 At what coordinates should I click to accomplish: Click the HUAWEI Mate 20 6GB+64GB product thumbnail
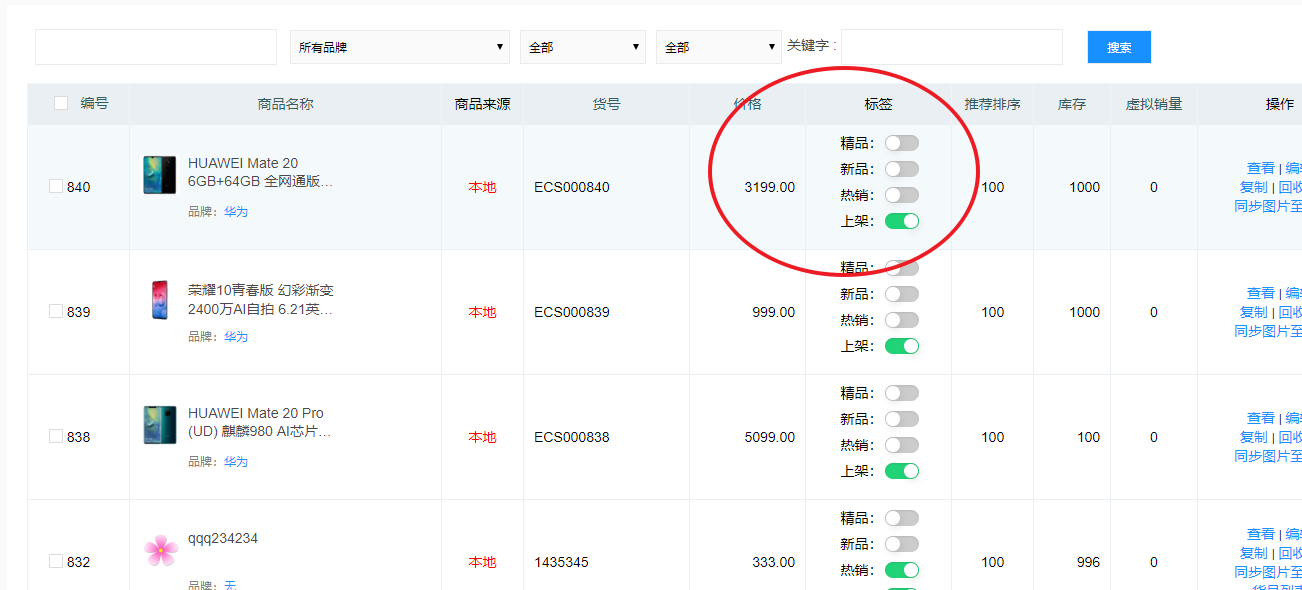click(160, 175)
